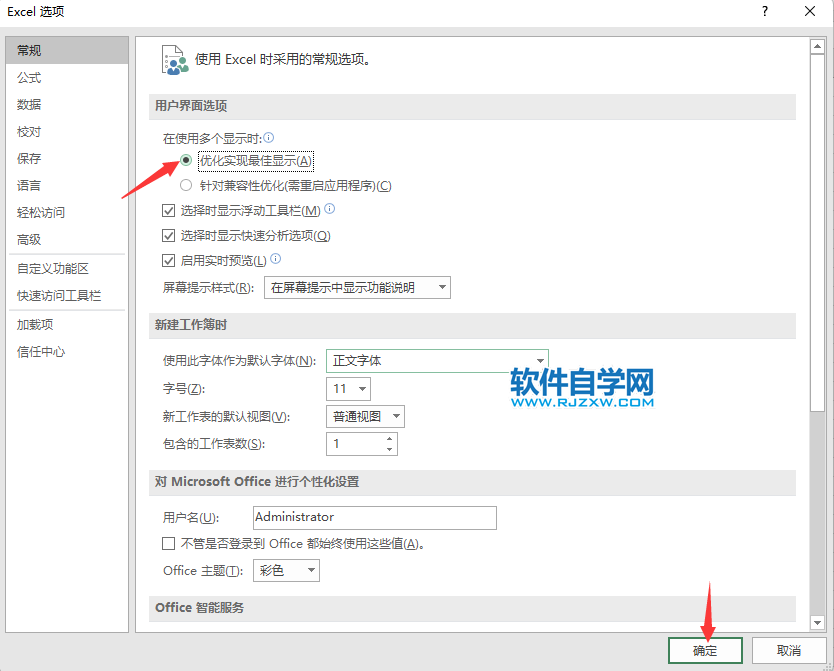Close the Excel 选项 dialog
834x671 pixels.
pos(810,11)
